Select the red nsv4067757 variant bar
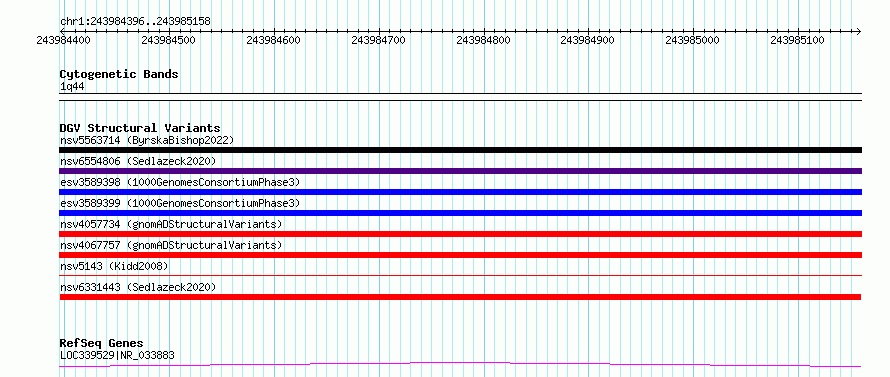Viewport: 890px width, 377px height. (x=460, y=255)
